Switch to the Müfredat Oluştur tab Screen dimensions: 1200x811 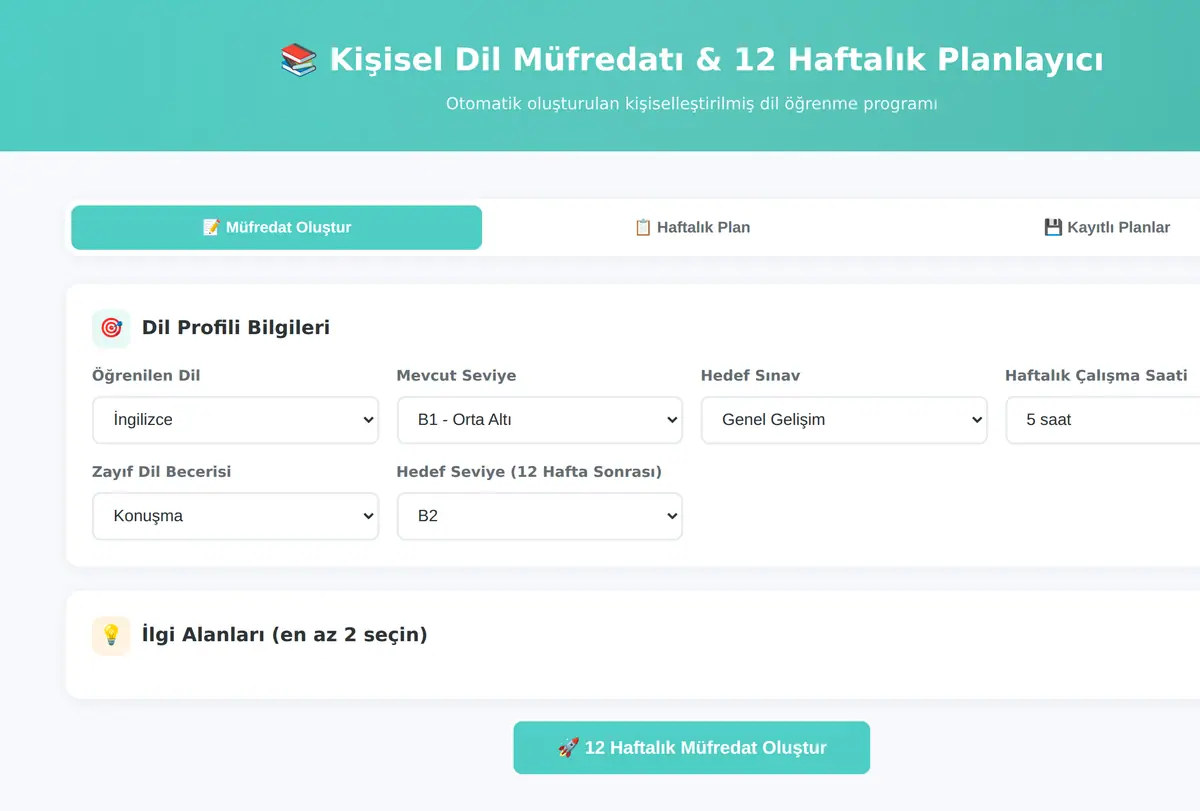click(x=276, y=228)
